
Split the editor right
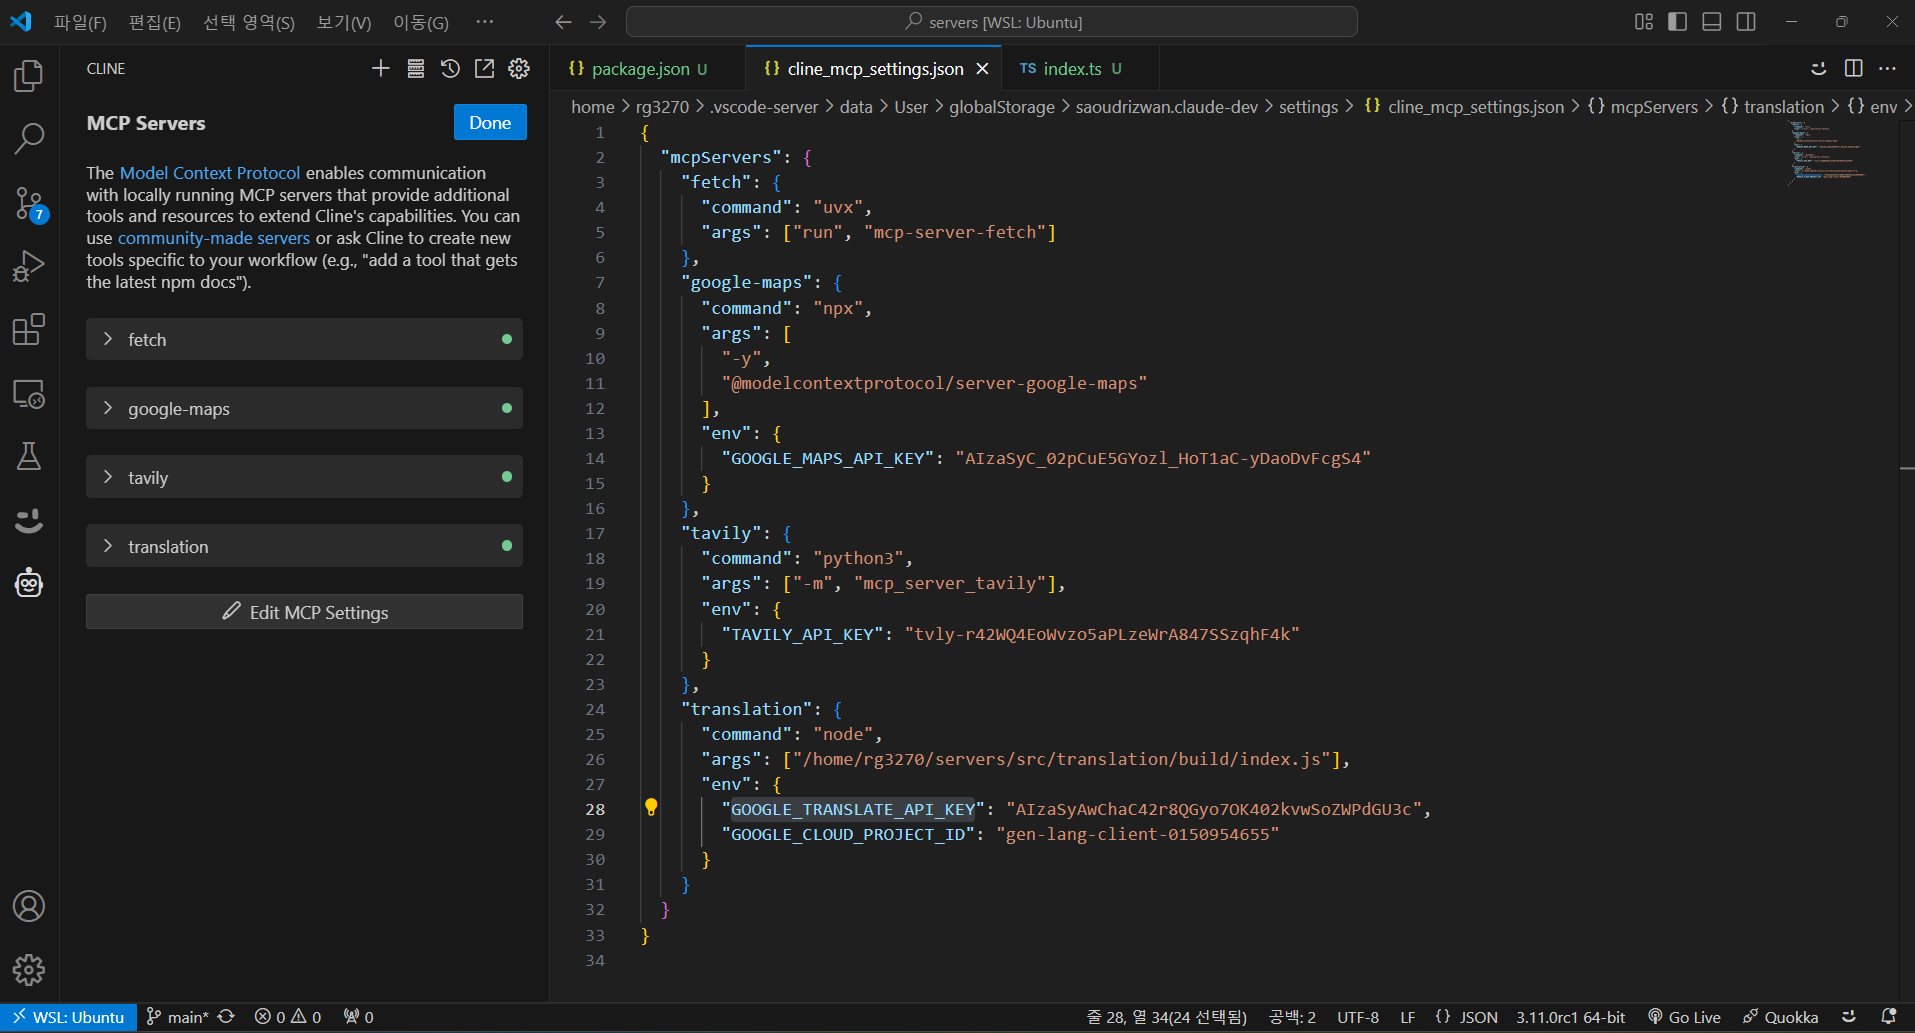point(1853,68)
